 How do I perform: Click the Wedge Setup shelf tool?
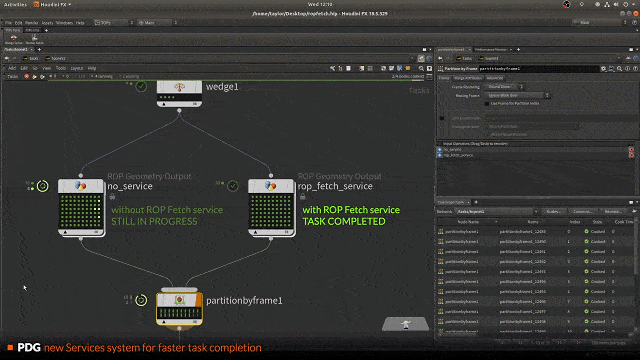click(x=13, y=39)
